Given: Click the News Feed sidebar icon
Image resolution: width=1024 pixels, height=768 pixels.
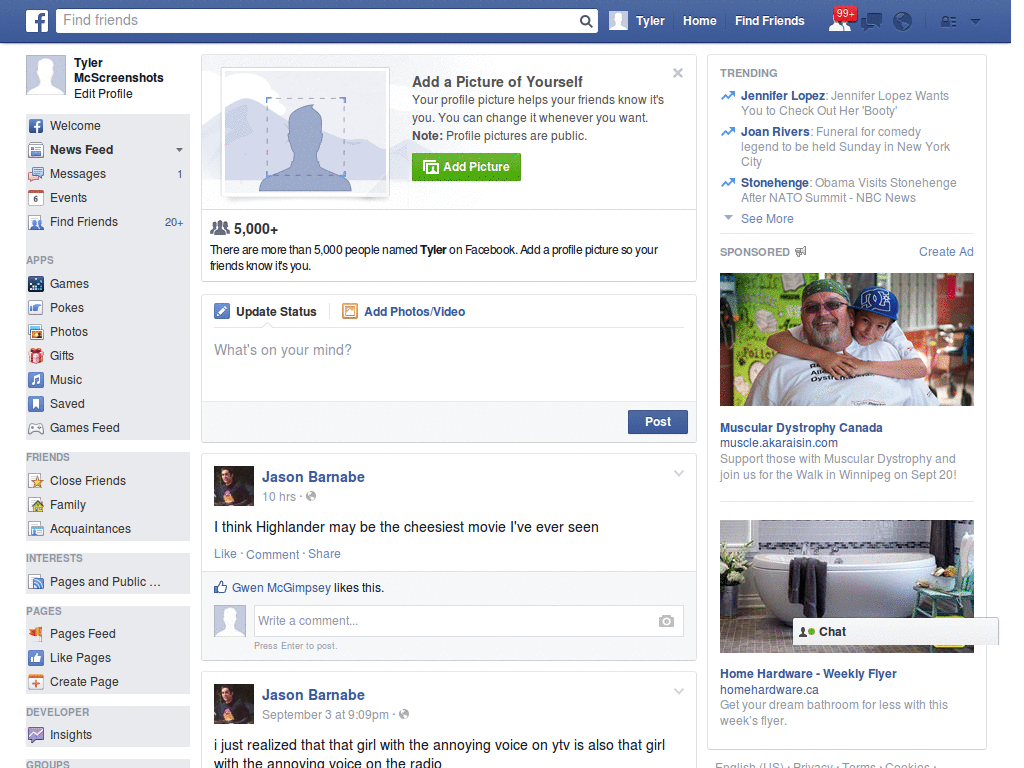Looking at the screenshot, I should click(x=36, y=150).
